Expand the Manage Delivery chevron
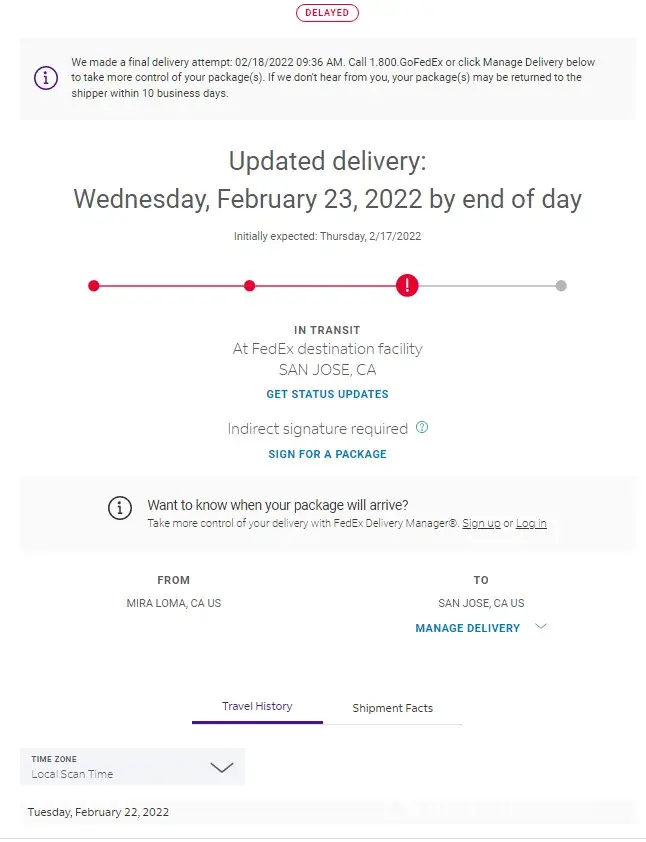646x842 pixels. (541, 627)
